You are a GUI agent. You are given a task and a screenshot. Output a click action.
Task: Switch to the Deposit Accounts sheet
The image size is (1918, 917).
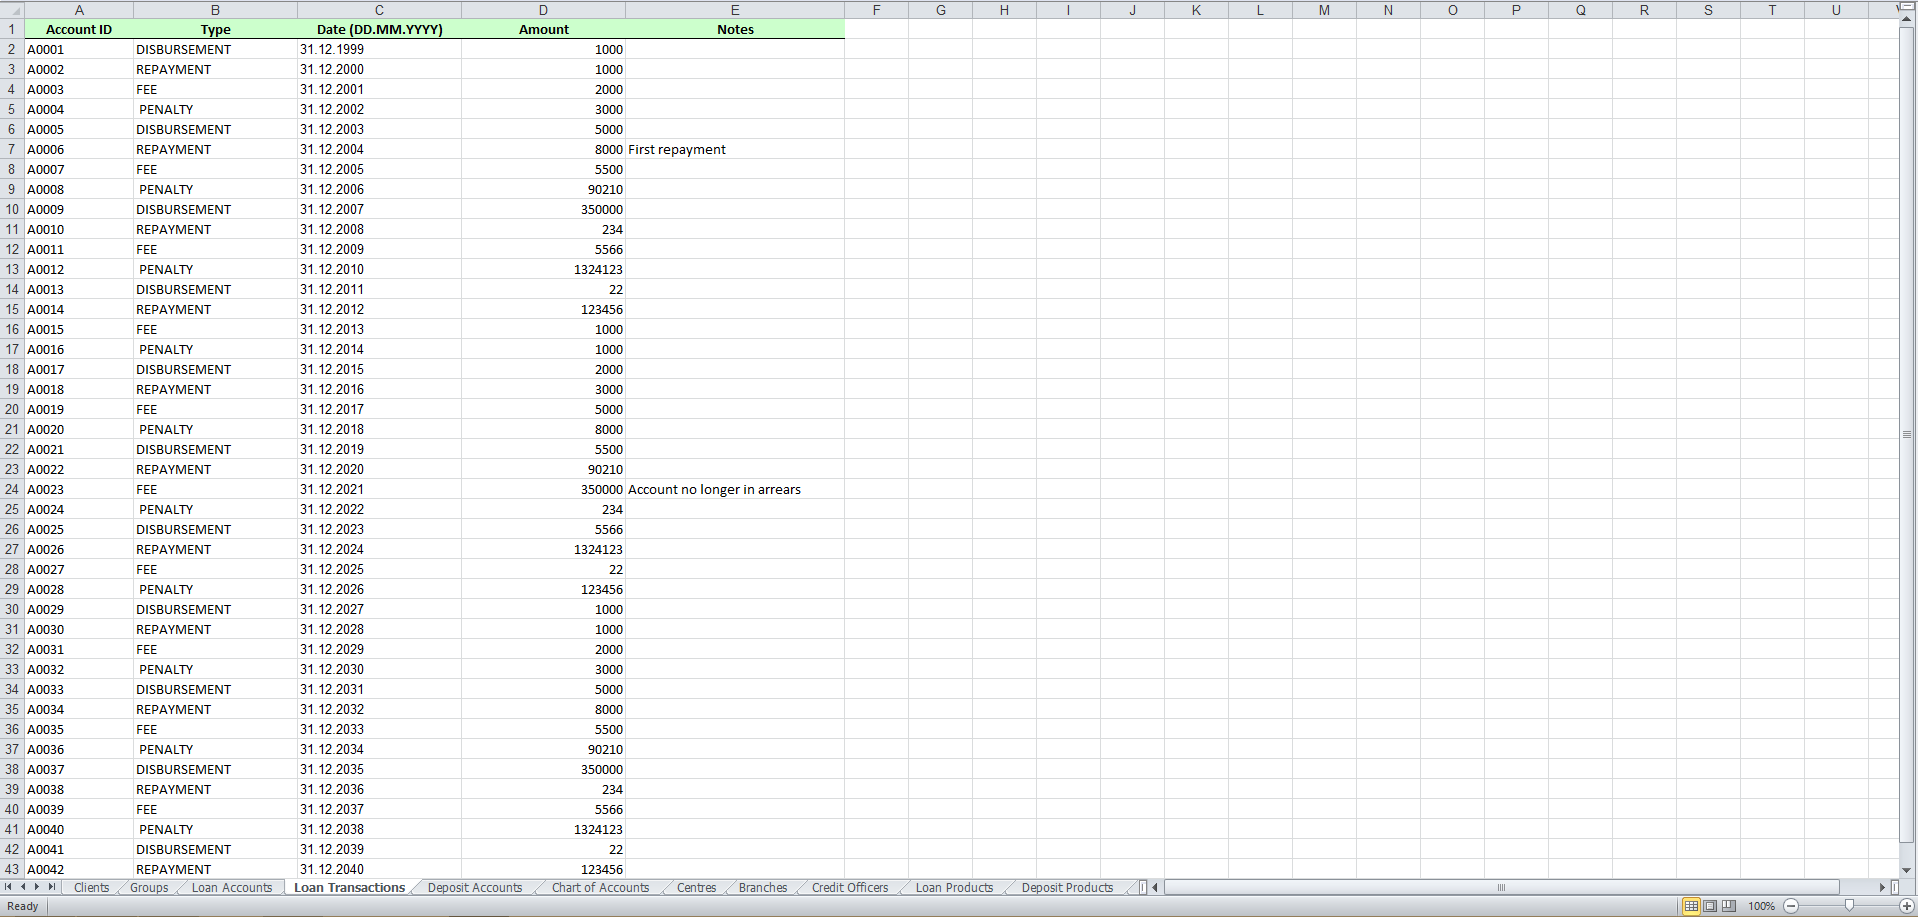(475, 888)
